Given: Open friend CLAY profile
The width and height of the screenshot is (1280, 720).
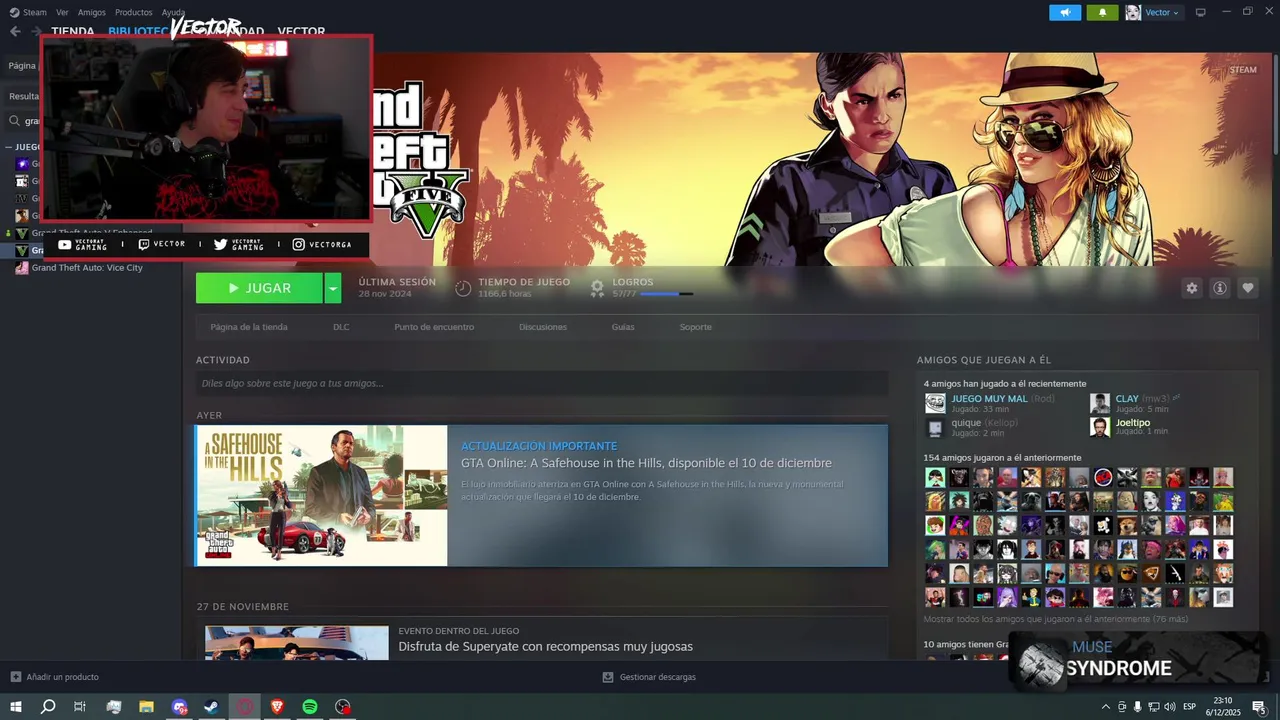Looking at the screenshot, I should coord(1127,399).
